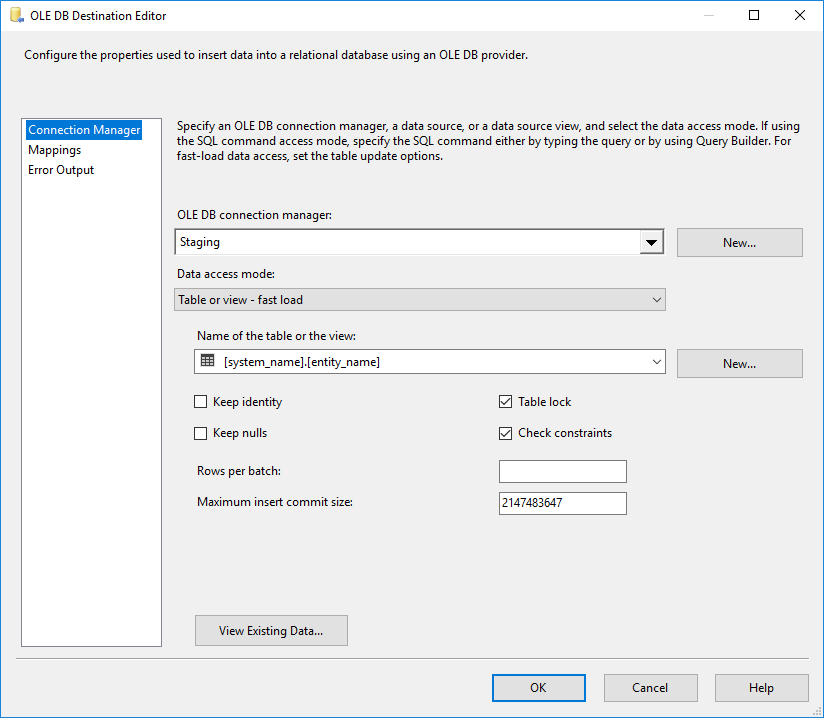Confirm with the OK button

(539, 688)
